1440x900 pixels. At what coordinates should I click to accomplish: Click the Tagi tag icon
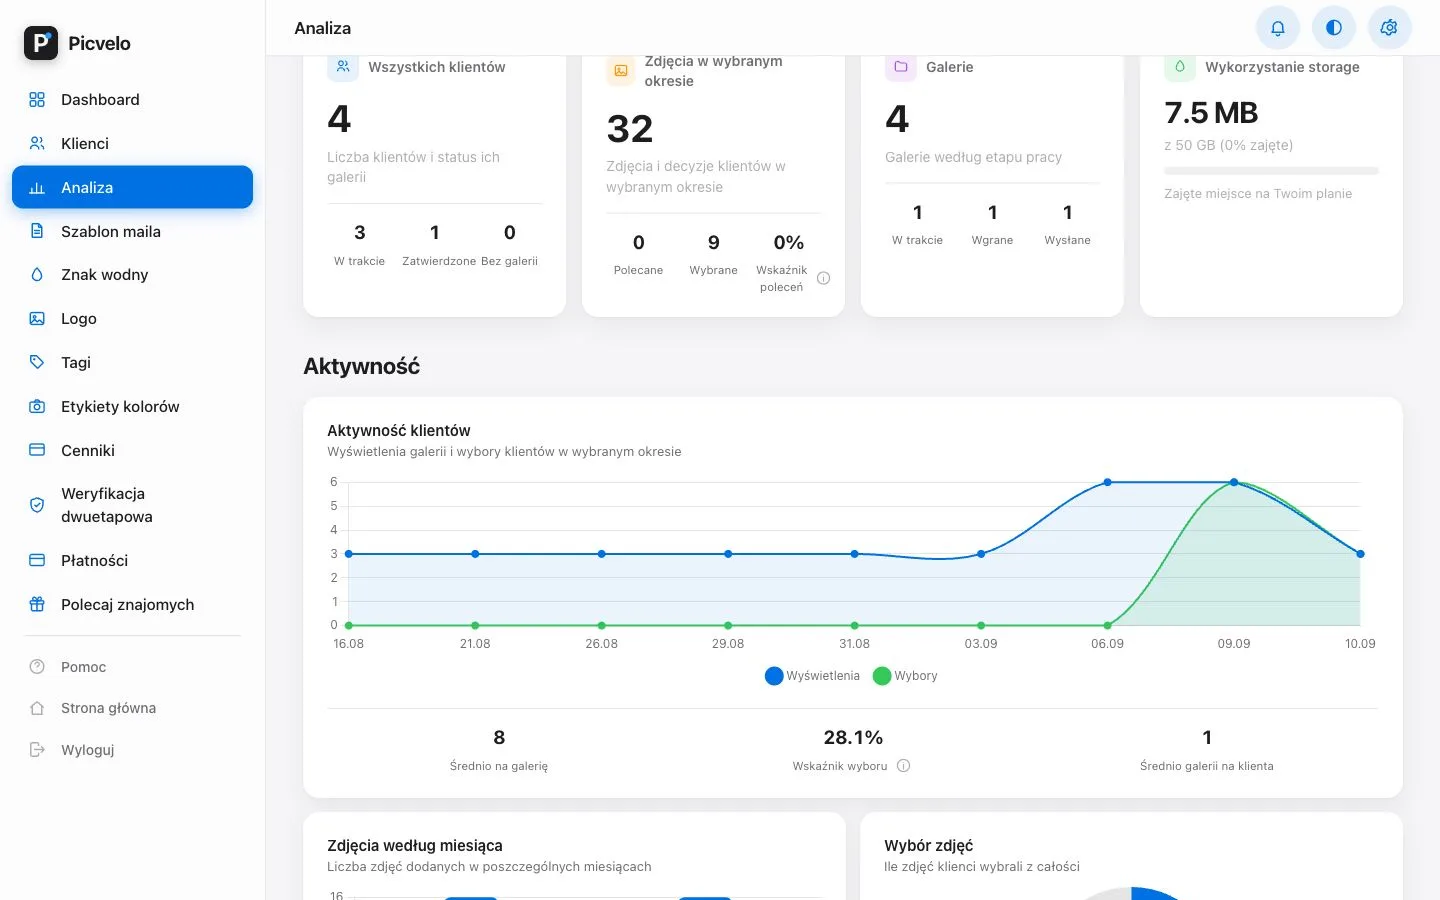click(x=37, y=363)
